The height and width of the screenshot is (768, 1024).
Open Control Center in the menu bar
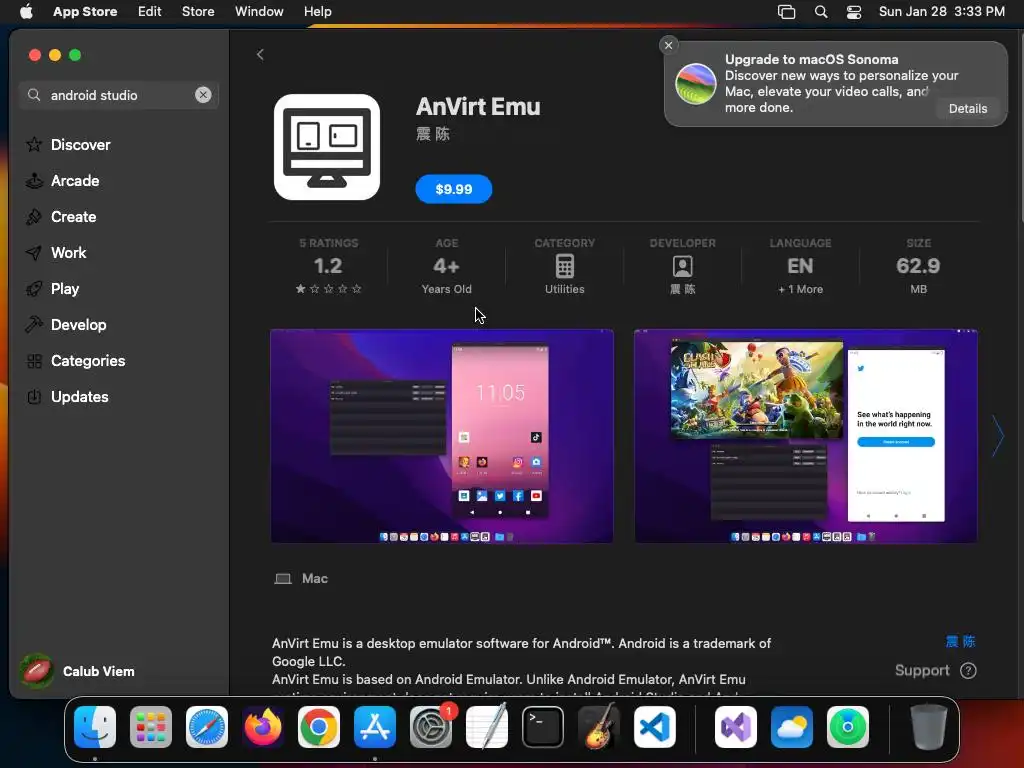[x=854, y=12]
